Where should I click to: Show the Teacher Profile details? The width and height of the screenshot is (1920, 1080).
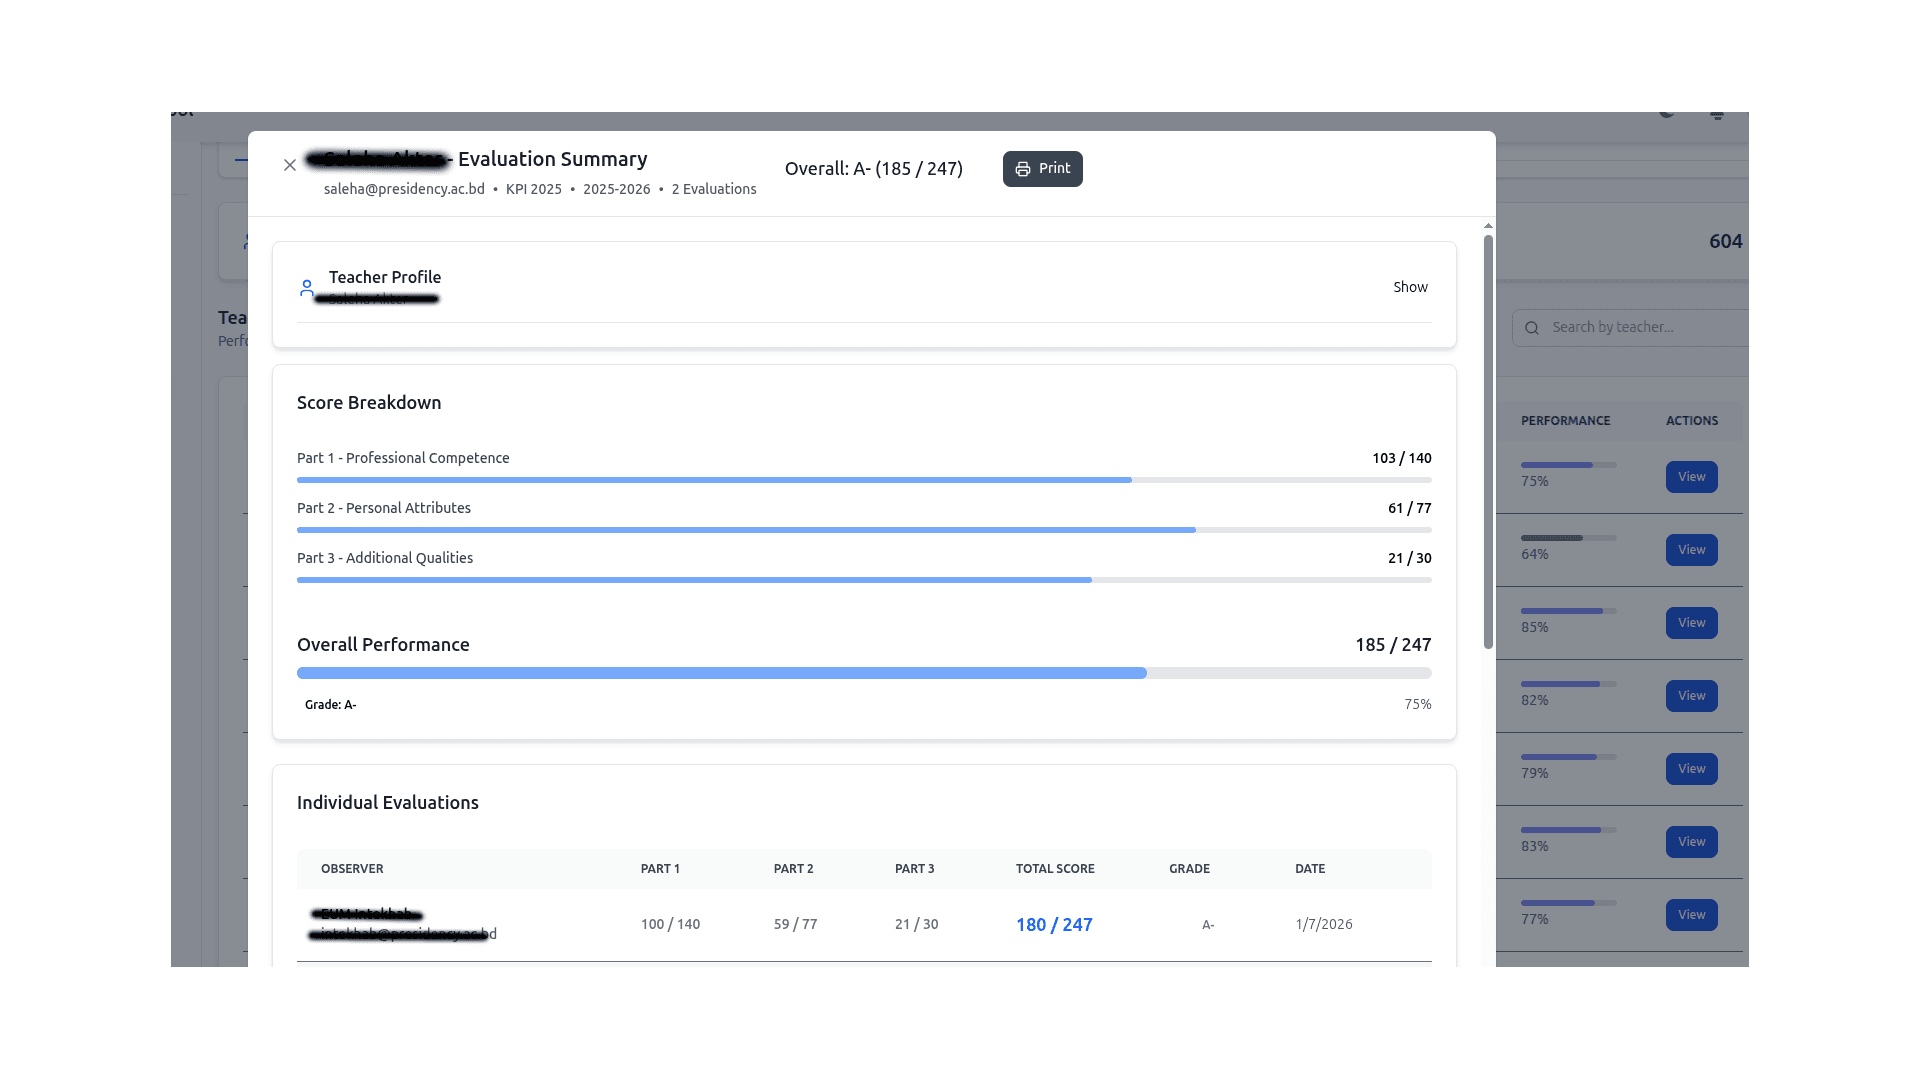pos(1410,287)
